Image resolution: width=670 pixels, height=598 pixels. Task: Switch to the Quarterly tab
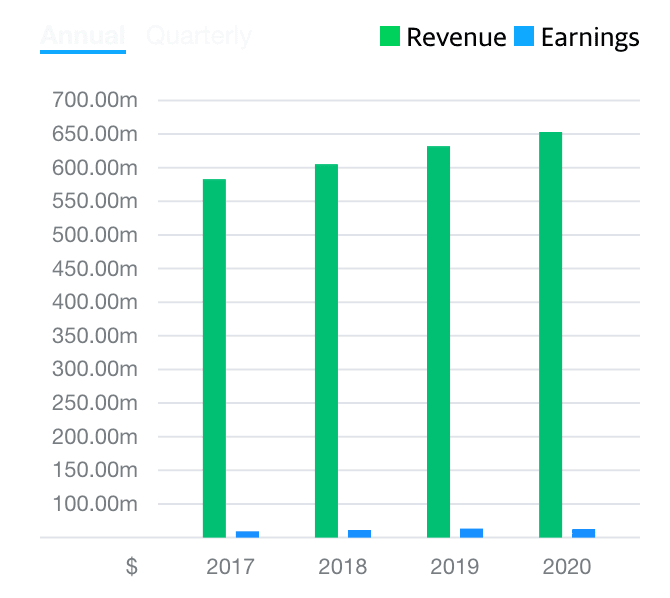(199, 36)
